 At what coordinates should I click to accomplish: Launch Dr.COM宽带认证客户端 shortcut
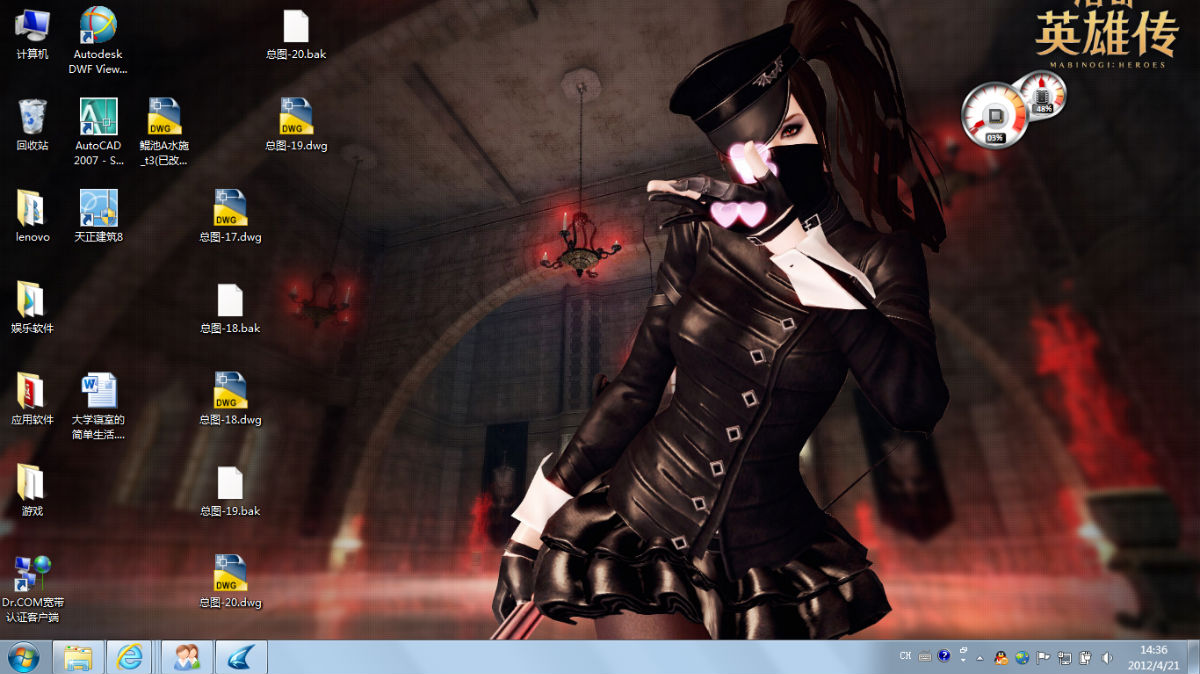(32, 589)
